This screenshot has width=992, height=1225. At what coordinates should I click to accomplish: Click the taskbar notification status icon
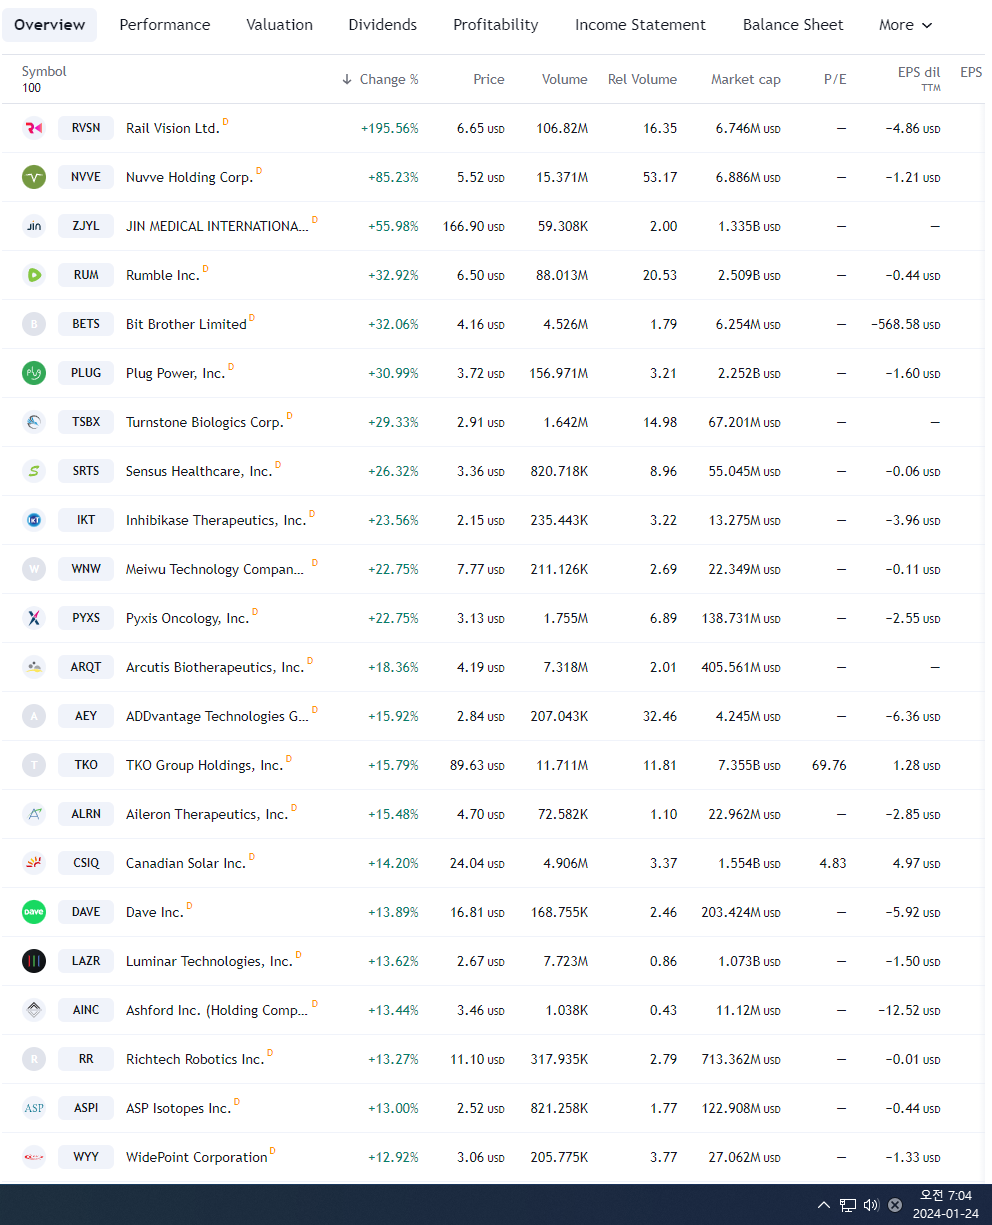pyautogui.click(x=895, y=1205)
